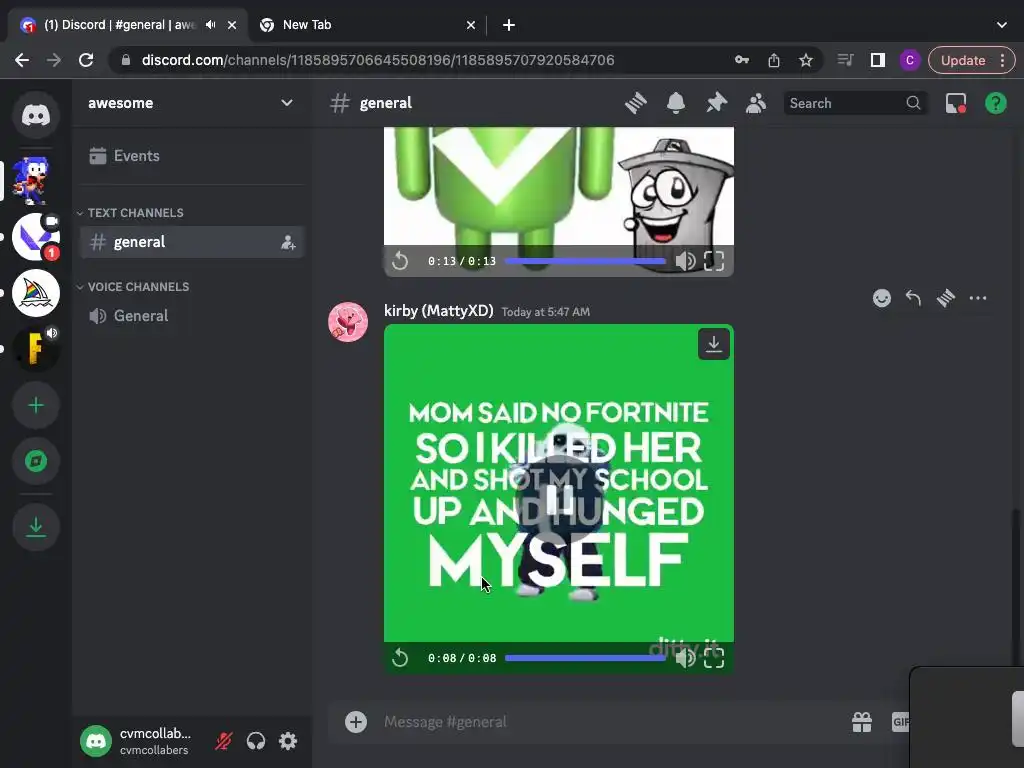Image resolution: width=1024 pixels, height=768 pixels.
Task: Toggle browser side panel
Action: [x=878, y=60]
